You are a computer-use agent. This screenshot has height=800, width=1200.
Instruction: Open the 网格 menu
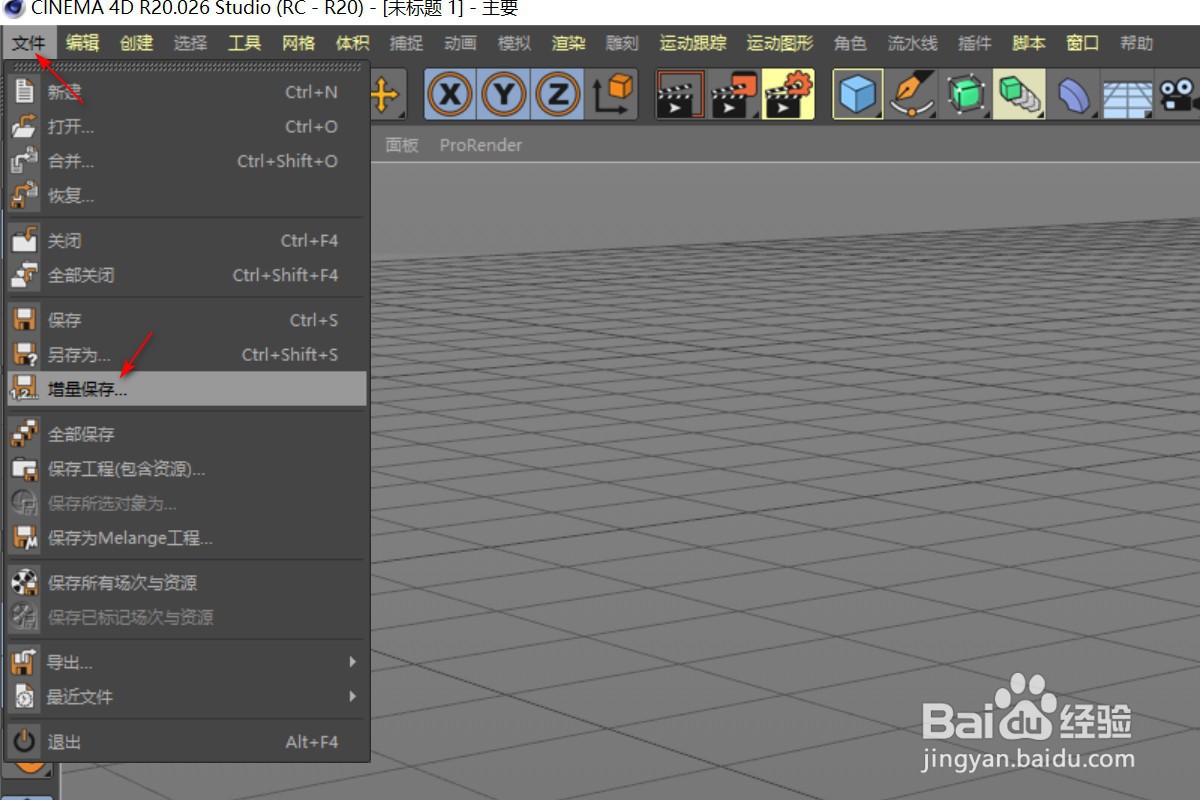[299, 43]
